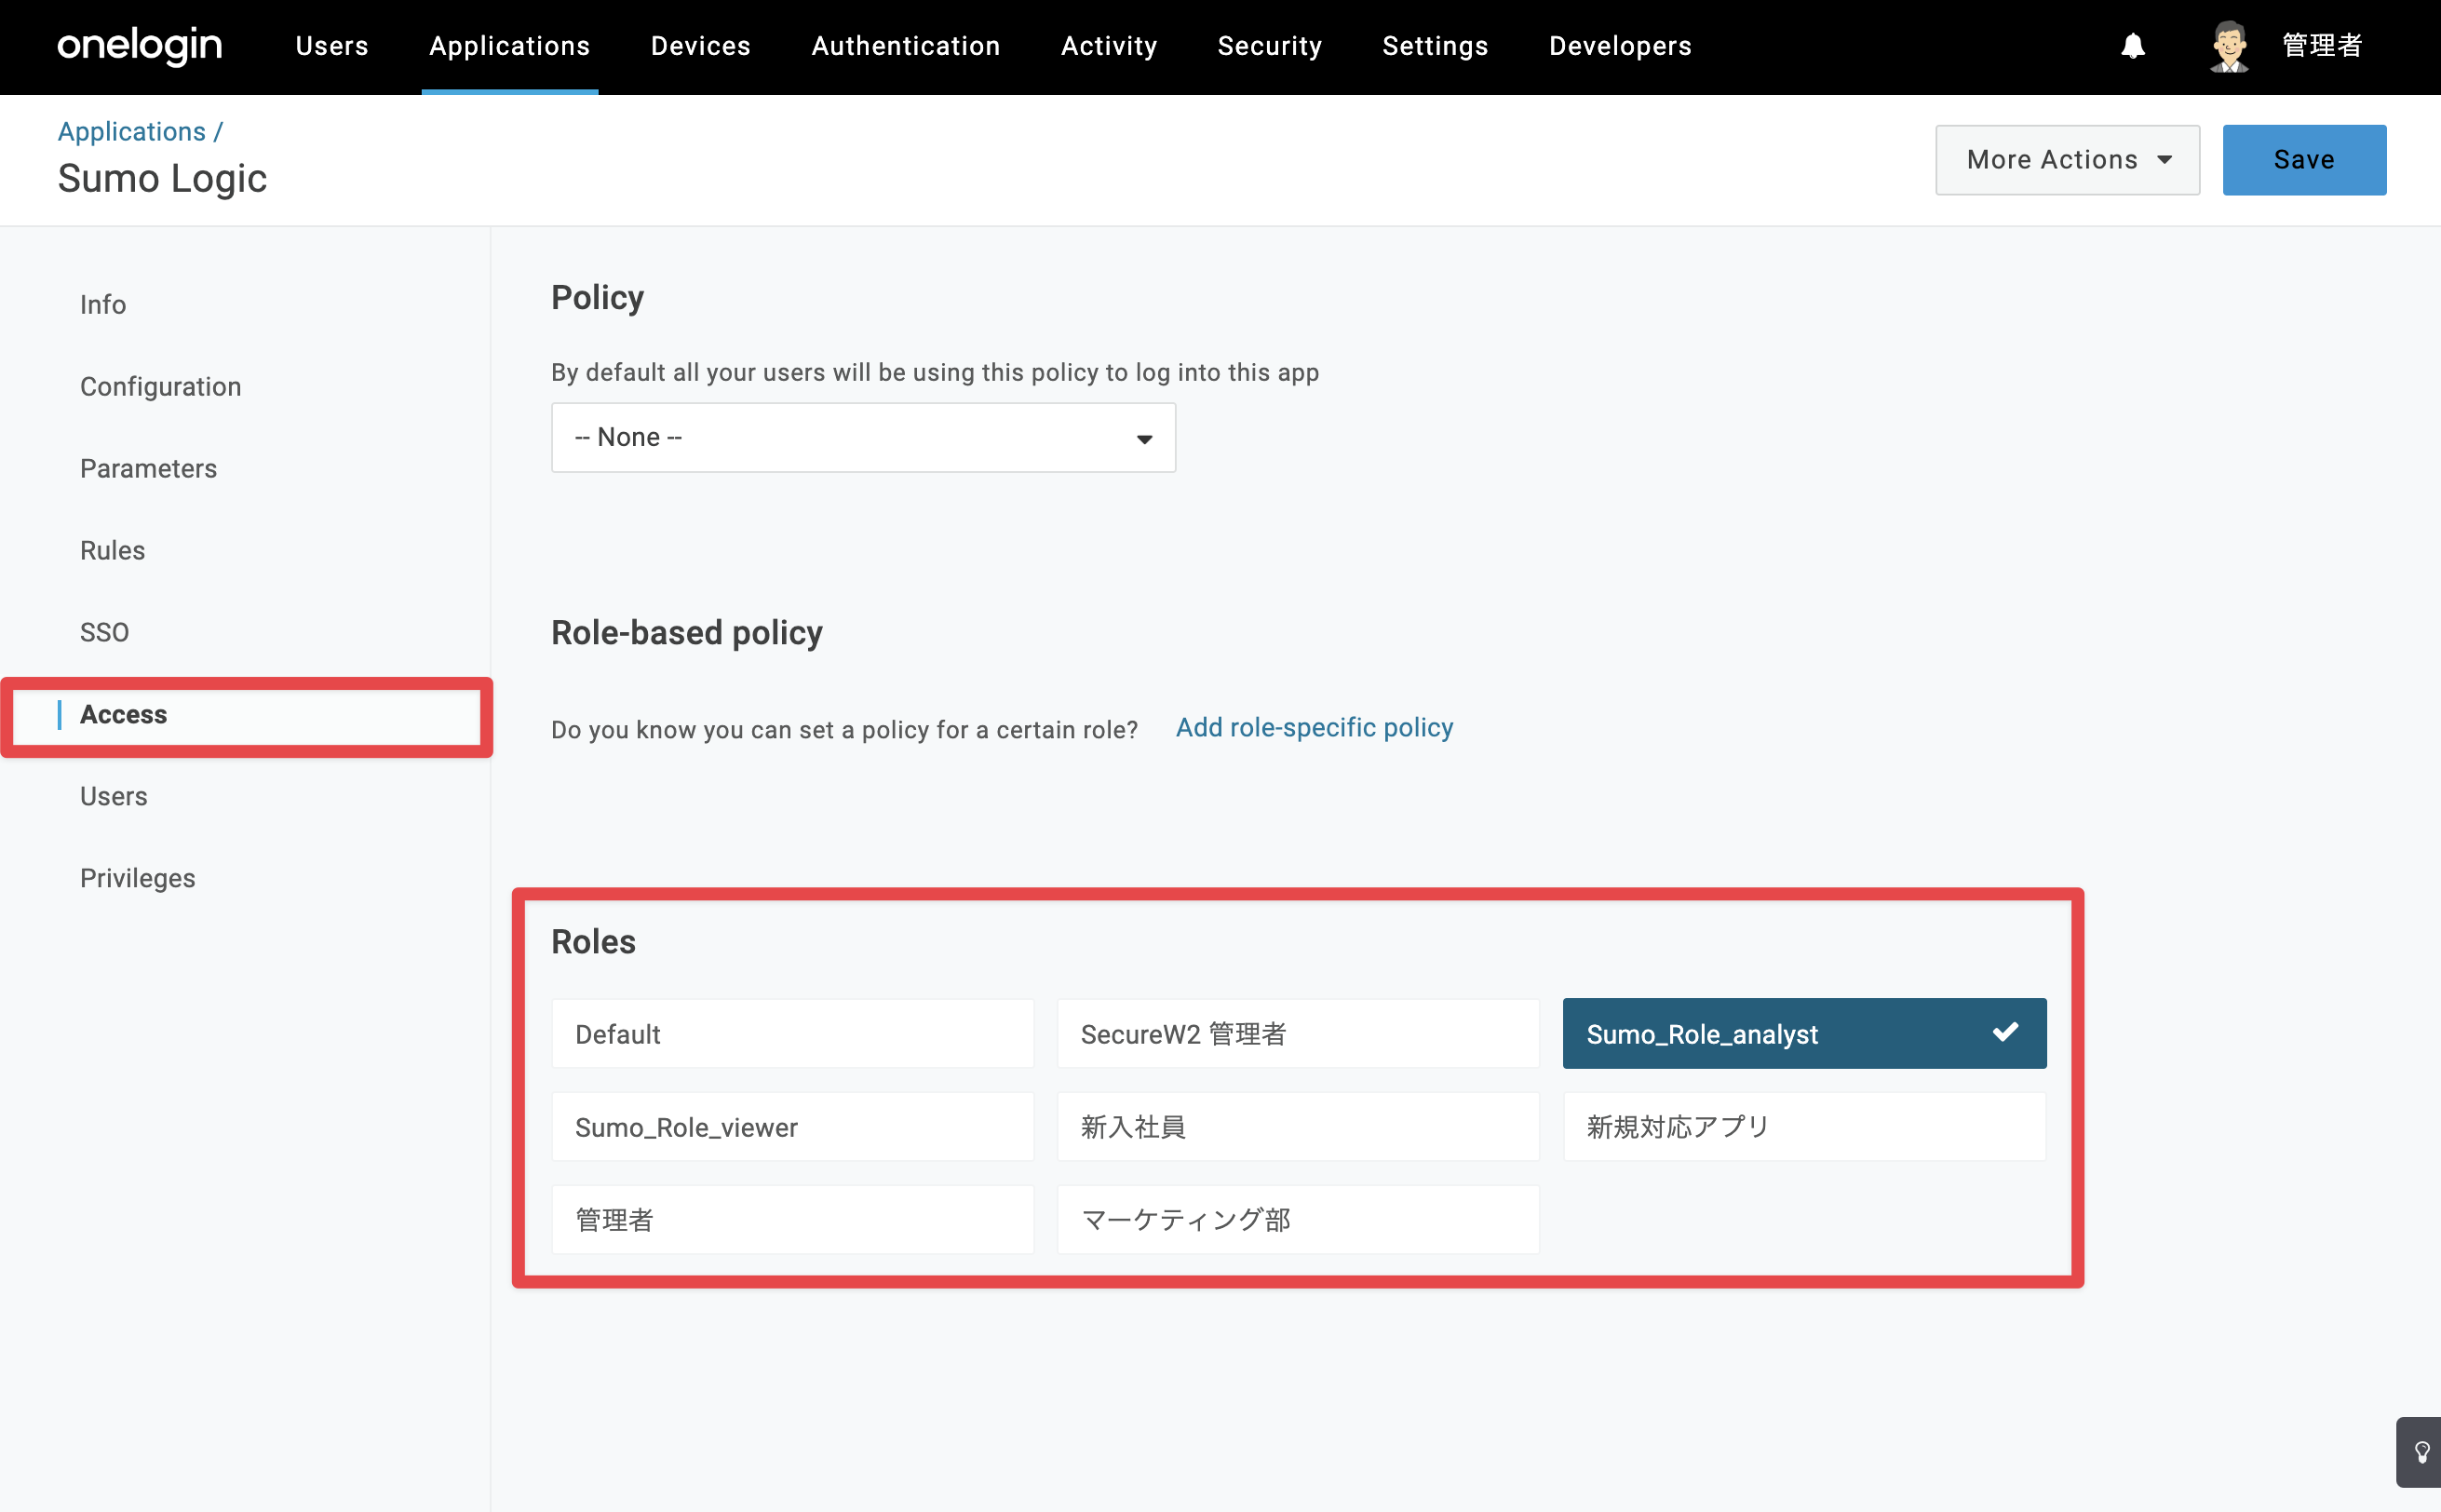
Task: Switch to the Info tab
Action: pos(103,305)
